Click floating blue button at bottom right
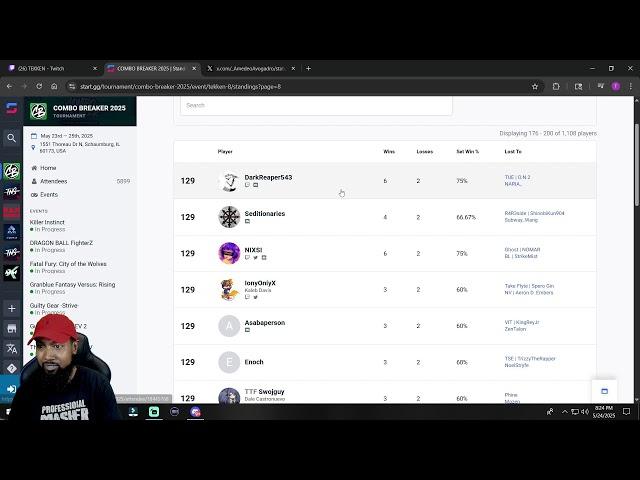Image resolution: width=640 pixels, height=480 pixels. tap(604, 391)
